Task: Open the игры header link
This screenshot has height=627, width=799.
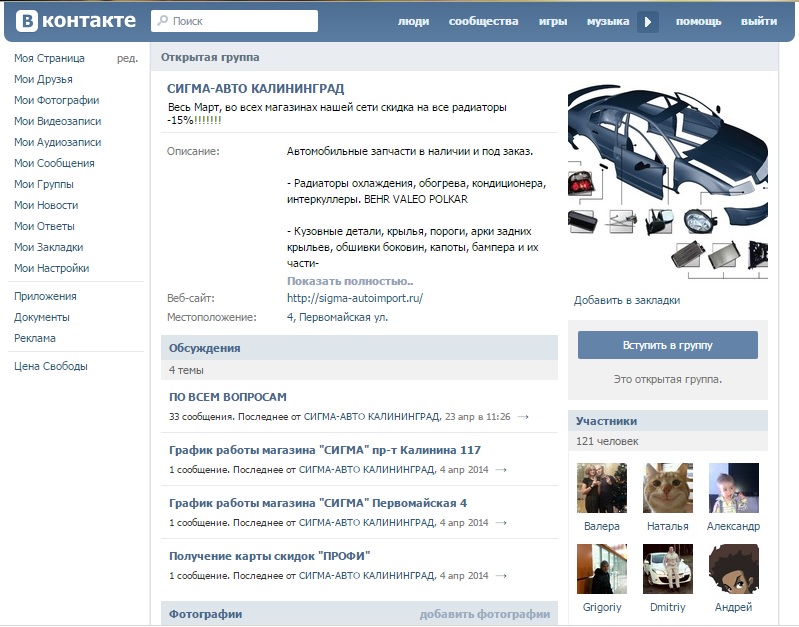Action: [553, 21]
